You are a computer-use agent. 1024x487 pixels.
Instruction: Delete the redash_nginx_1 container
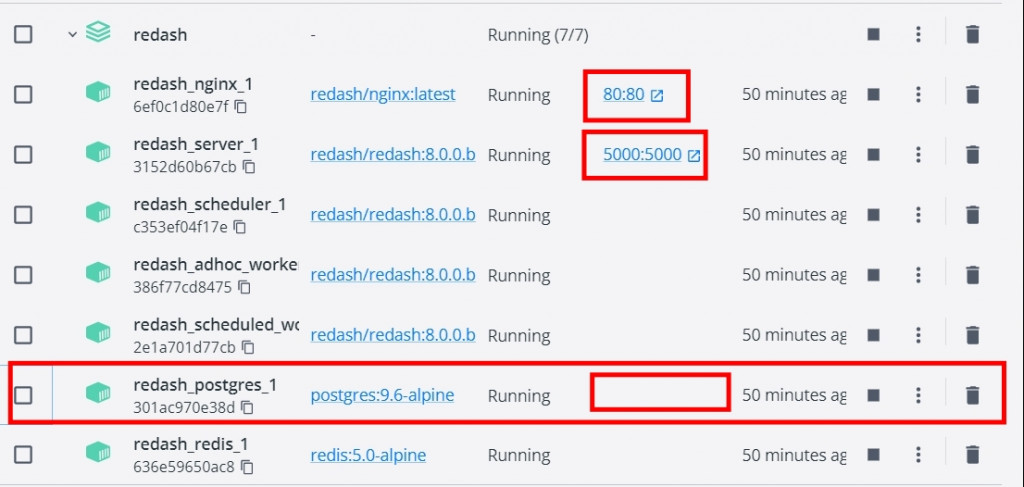(x=973, y=95)
